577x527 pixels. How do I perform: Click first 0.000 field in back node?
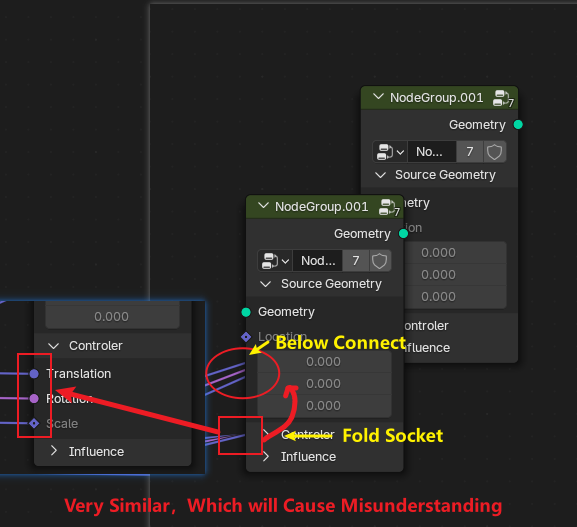click(455, 253)
